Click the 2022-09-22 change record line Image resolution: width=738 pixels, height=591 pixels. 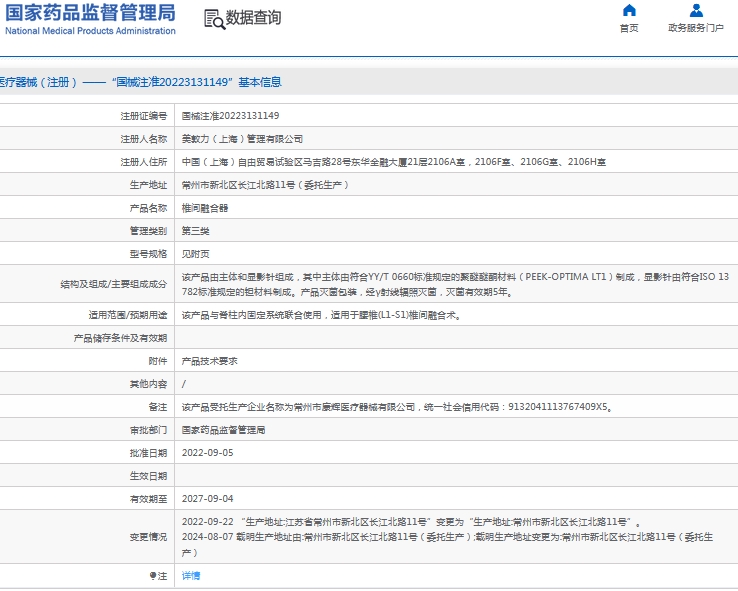[x=411, y=522]
